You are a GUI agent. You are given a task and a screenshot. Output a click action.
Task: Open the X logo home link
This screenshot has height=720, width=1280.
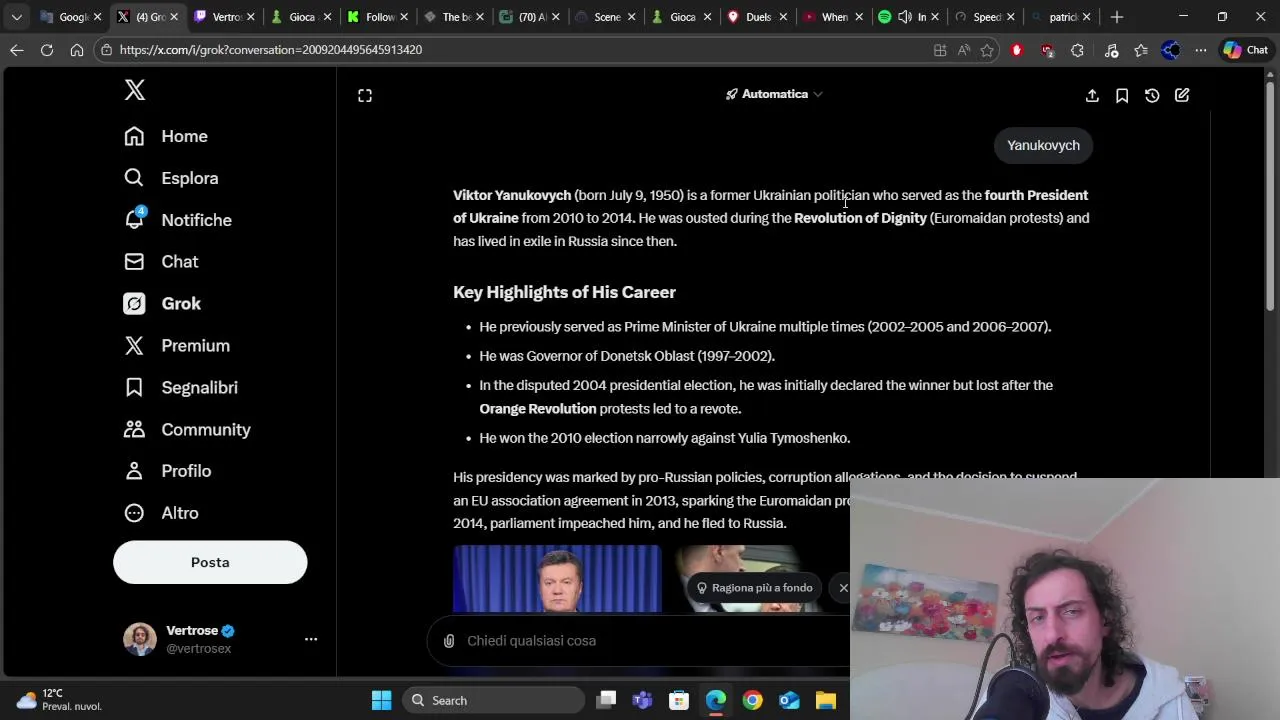(x=135, y=90)
